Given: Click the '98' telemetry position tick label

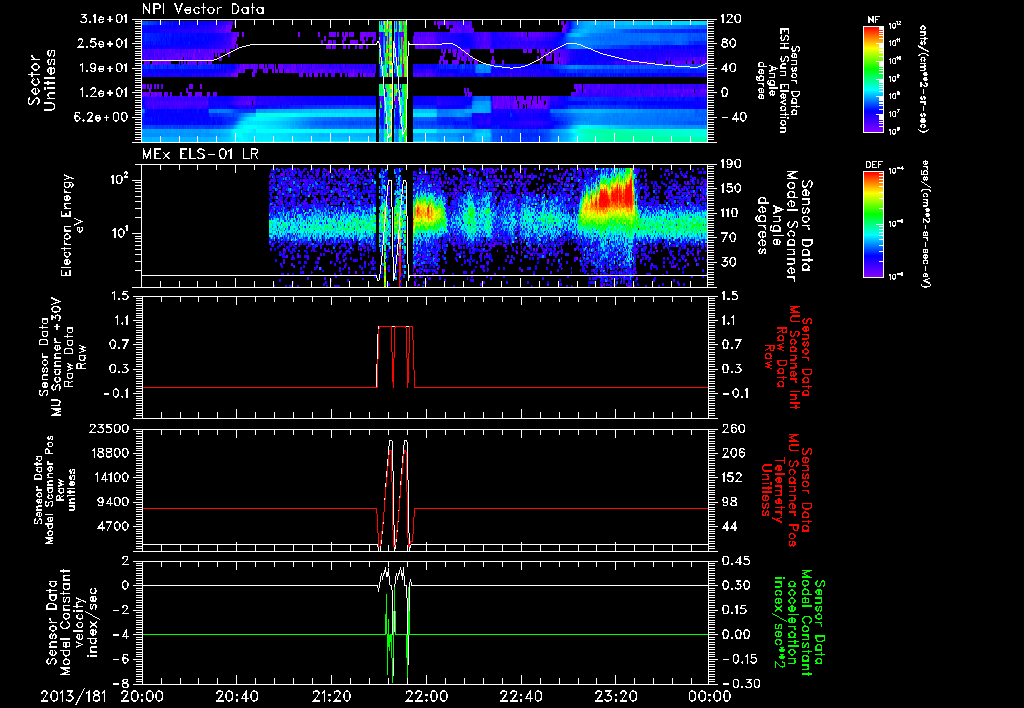Looking at the screenshot, I should tap(728, 502).
